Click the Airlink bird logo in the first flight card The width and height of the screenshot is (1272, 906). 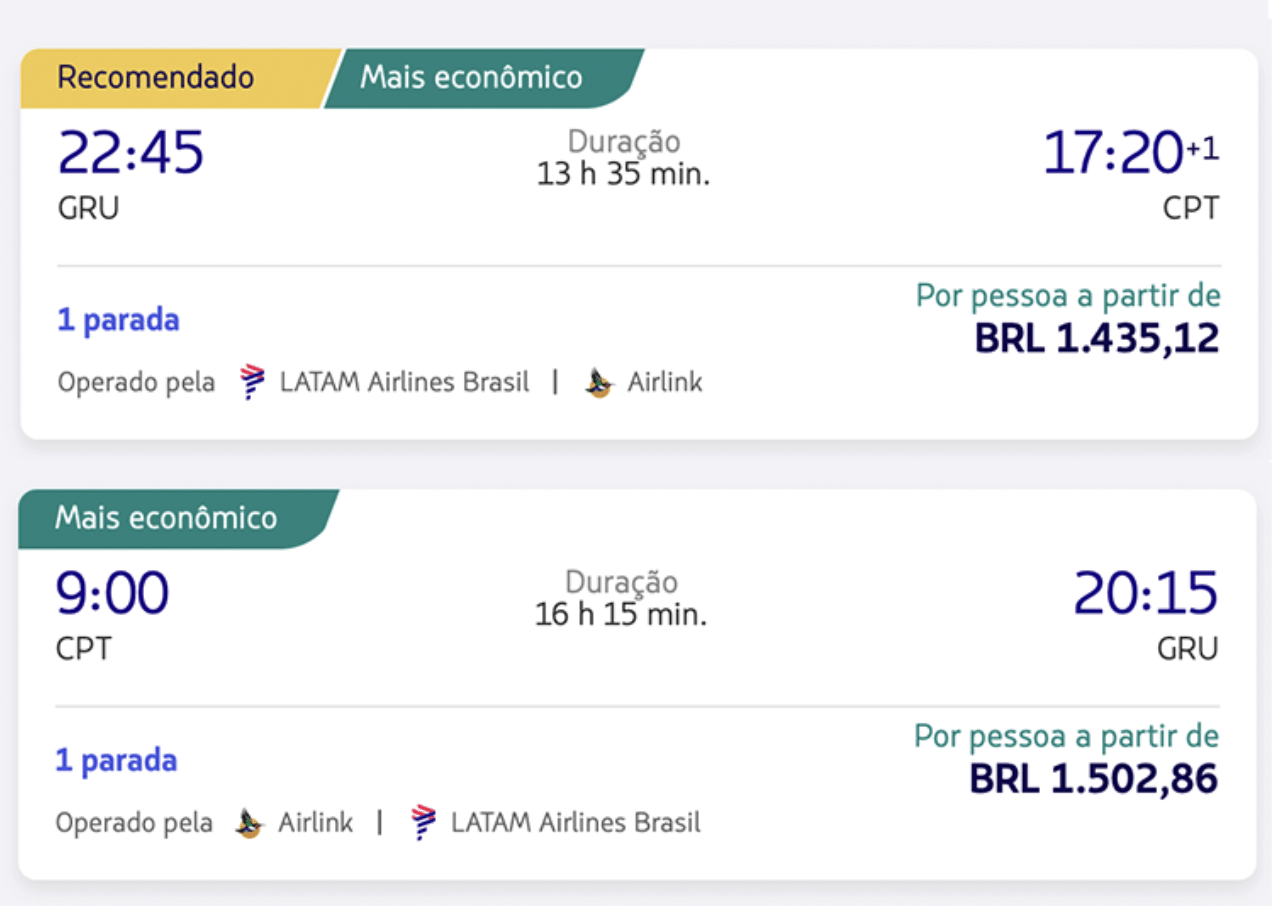point(599,382)
